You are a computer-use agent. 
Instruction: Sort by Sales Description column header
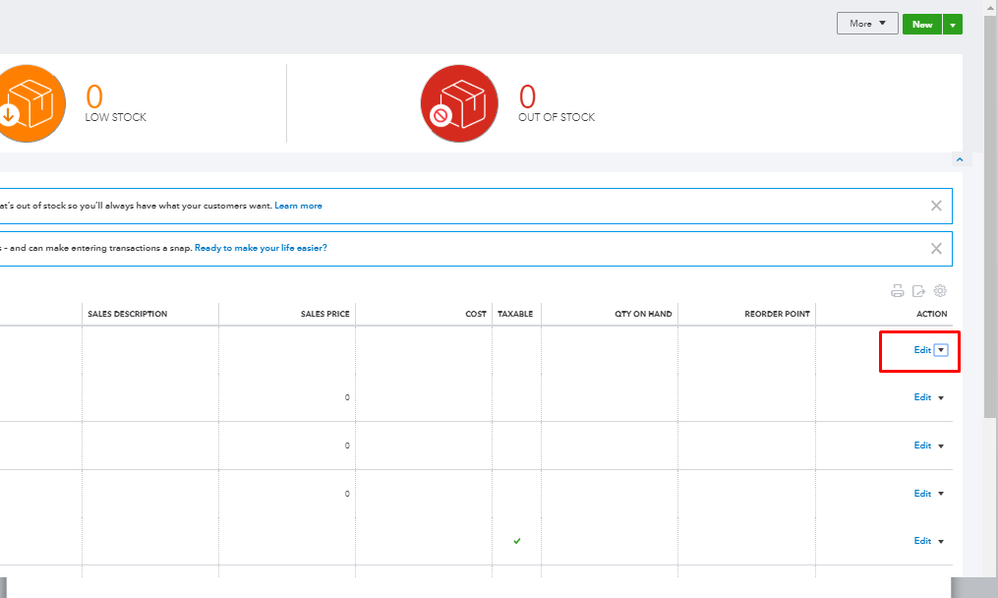pyautogui.click(x=127, y=314)
